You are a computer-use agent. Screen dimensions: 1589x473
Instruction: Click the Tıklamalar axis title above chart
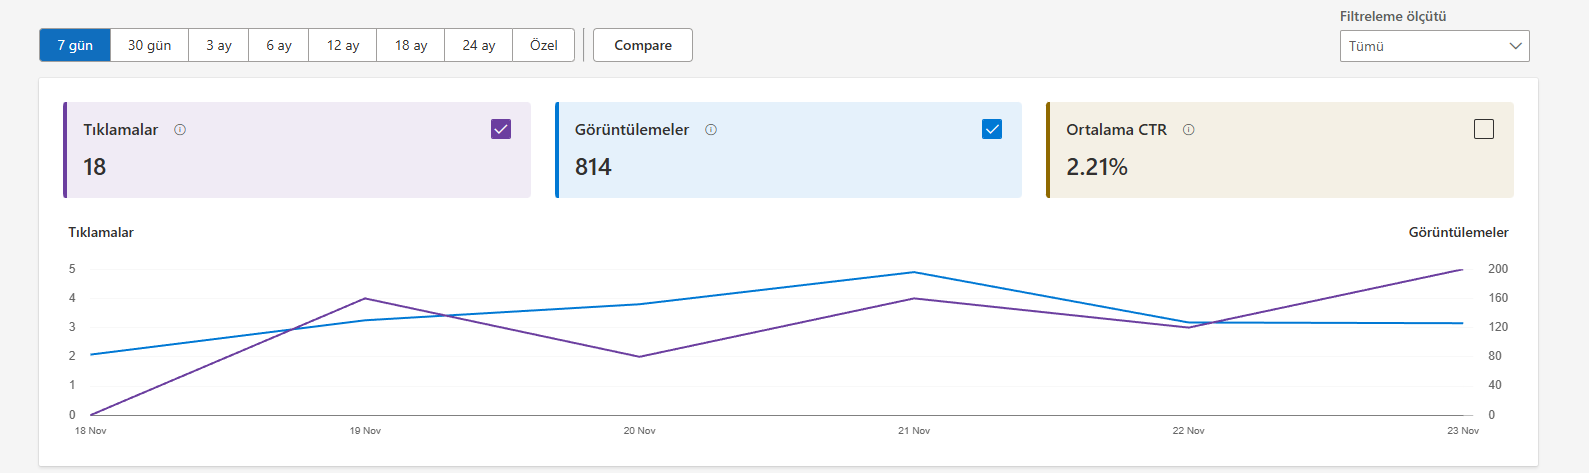[x=101, y=232]
